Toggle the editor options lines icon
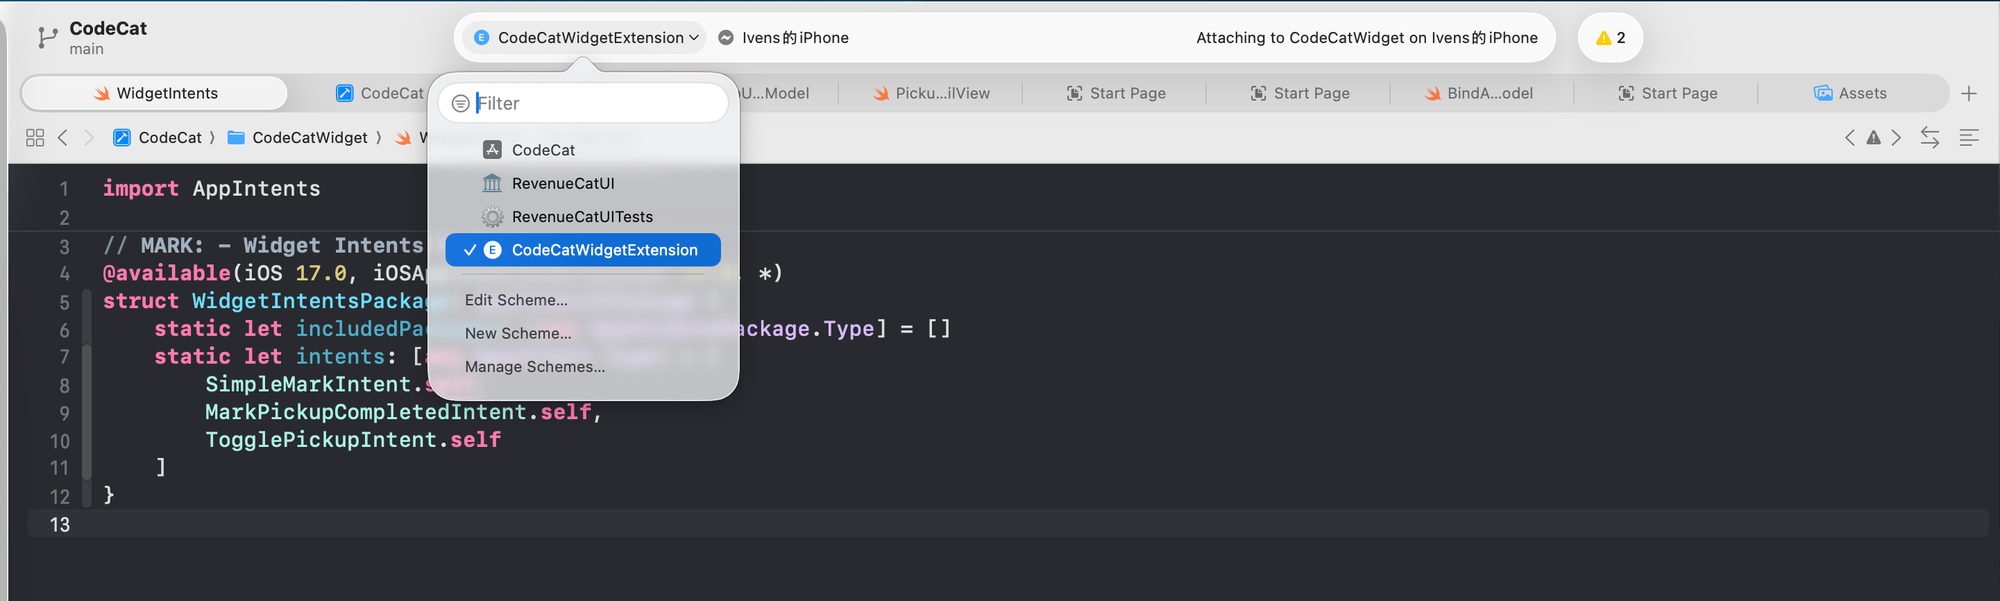 pos(1969,138)
